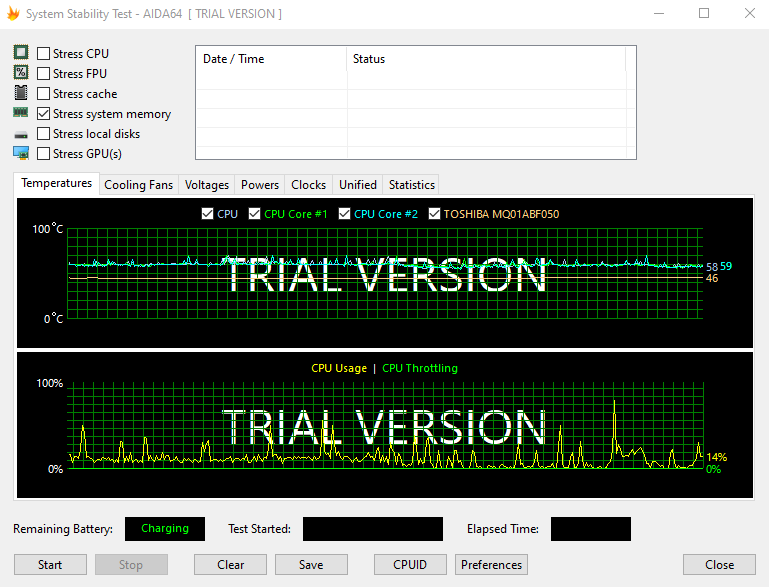This screenshot has width=769, height=587.
Task: Click the disk drive icon beside Stress local disks
Action: tap(21, 134)
